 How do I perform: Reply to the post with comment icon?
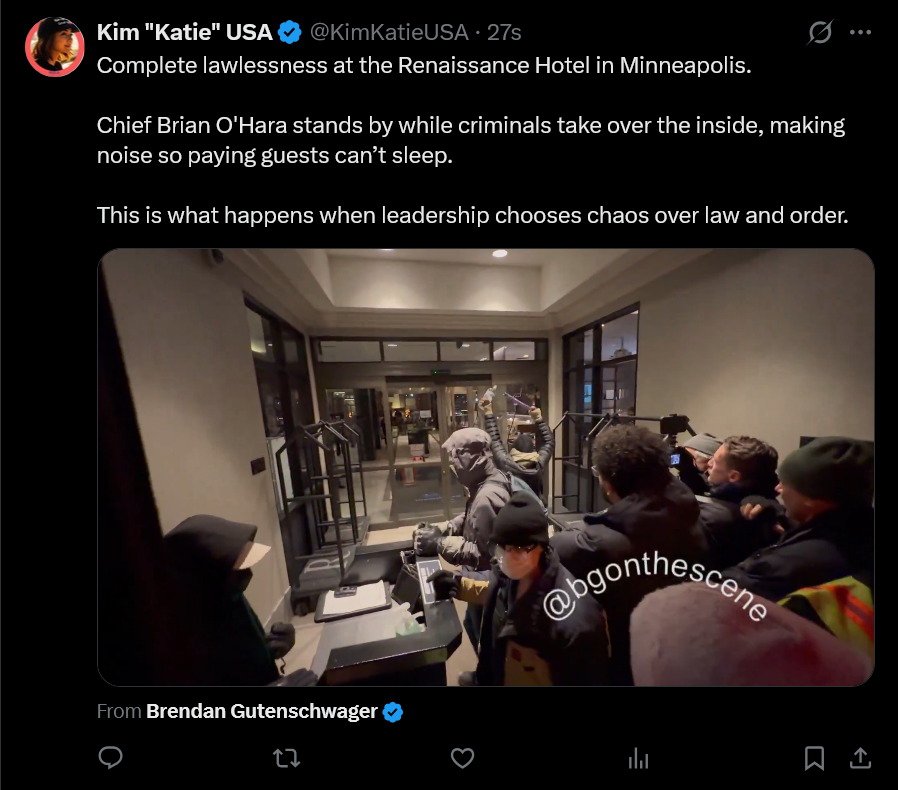point(111,758)
